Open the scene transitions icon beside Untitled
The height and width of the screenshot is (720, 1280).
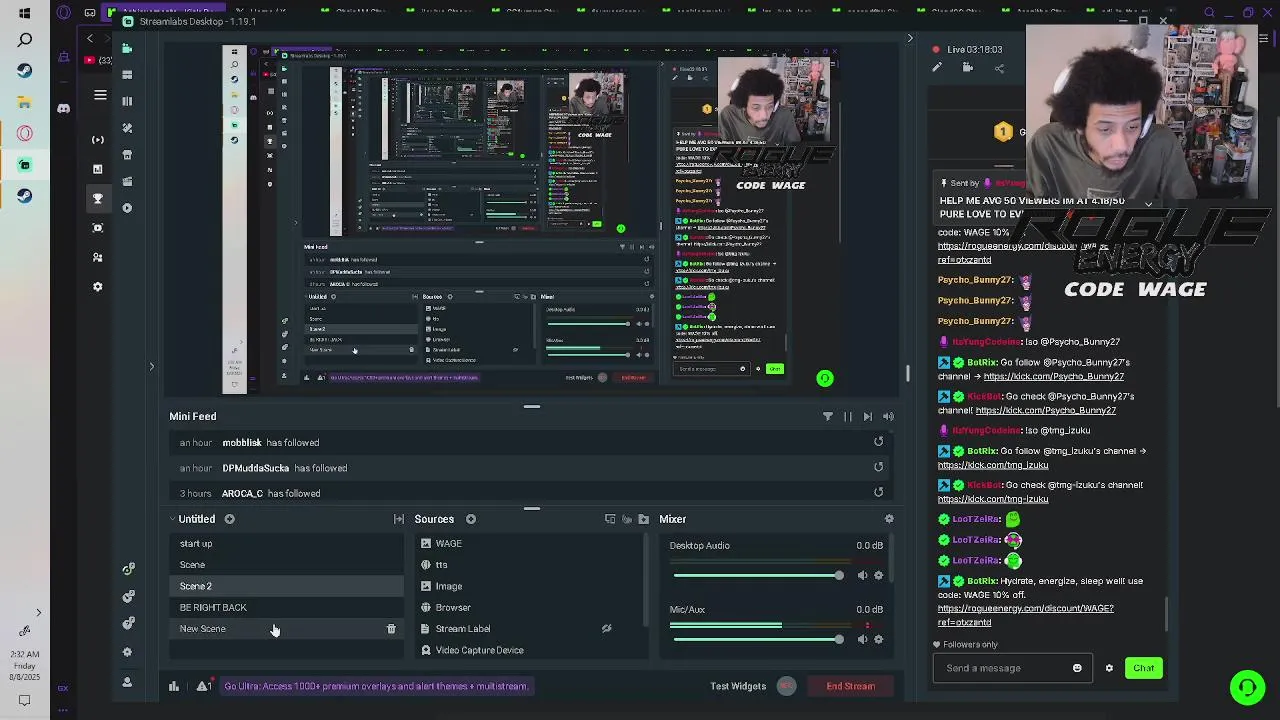pos(399,519)
